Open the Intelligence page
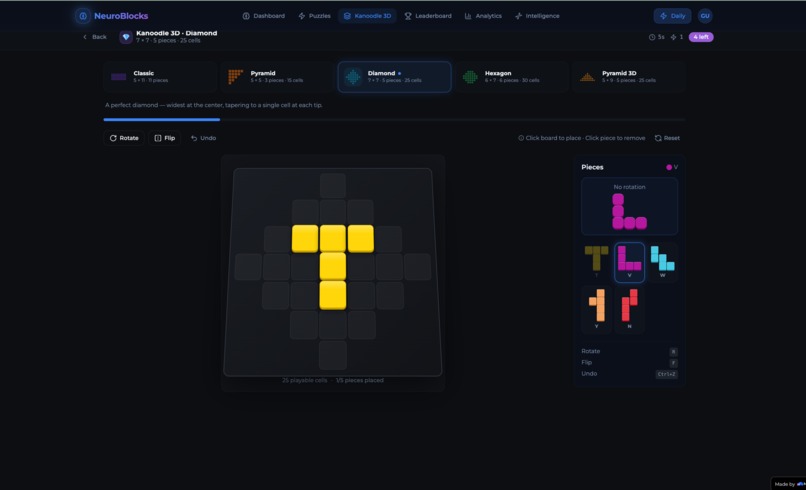Viewport: 806px width, 490px height. click(537, 16)
